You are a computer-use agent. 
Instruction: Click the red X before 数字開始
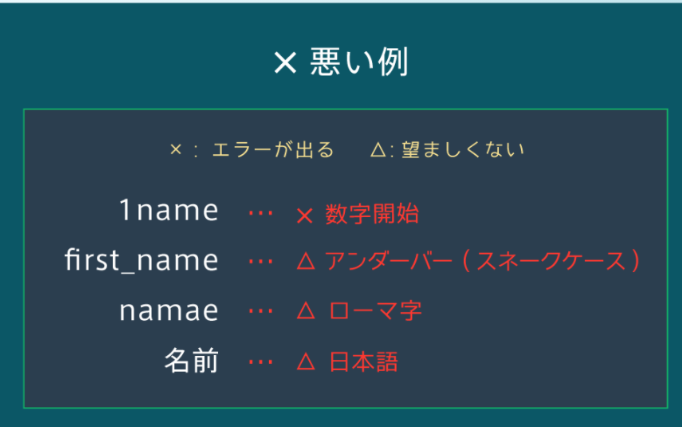pos(304,216)
